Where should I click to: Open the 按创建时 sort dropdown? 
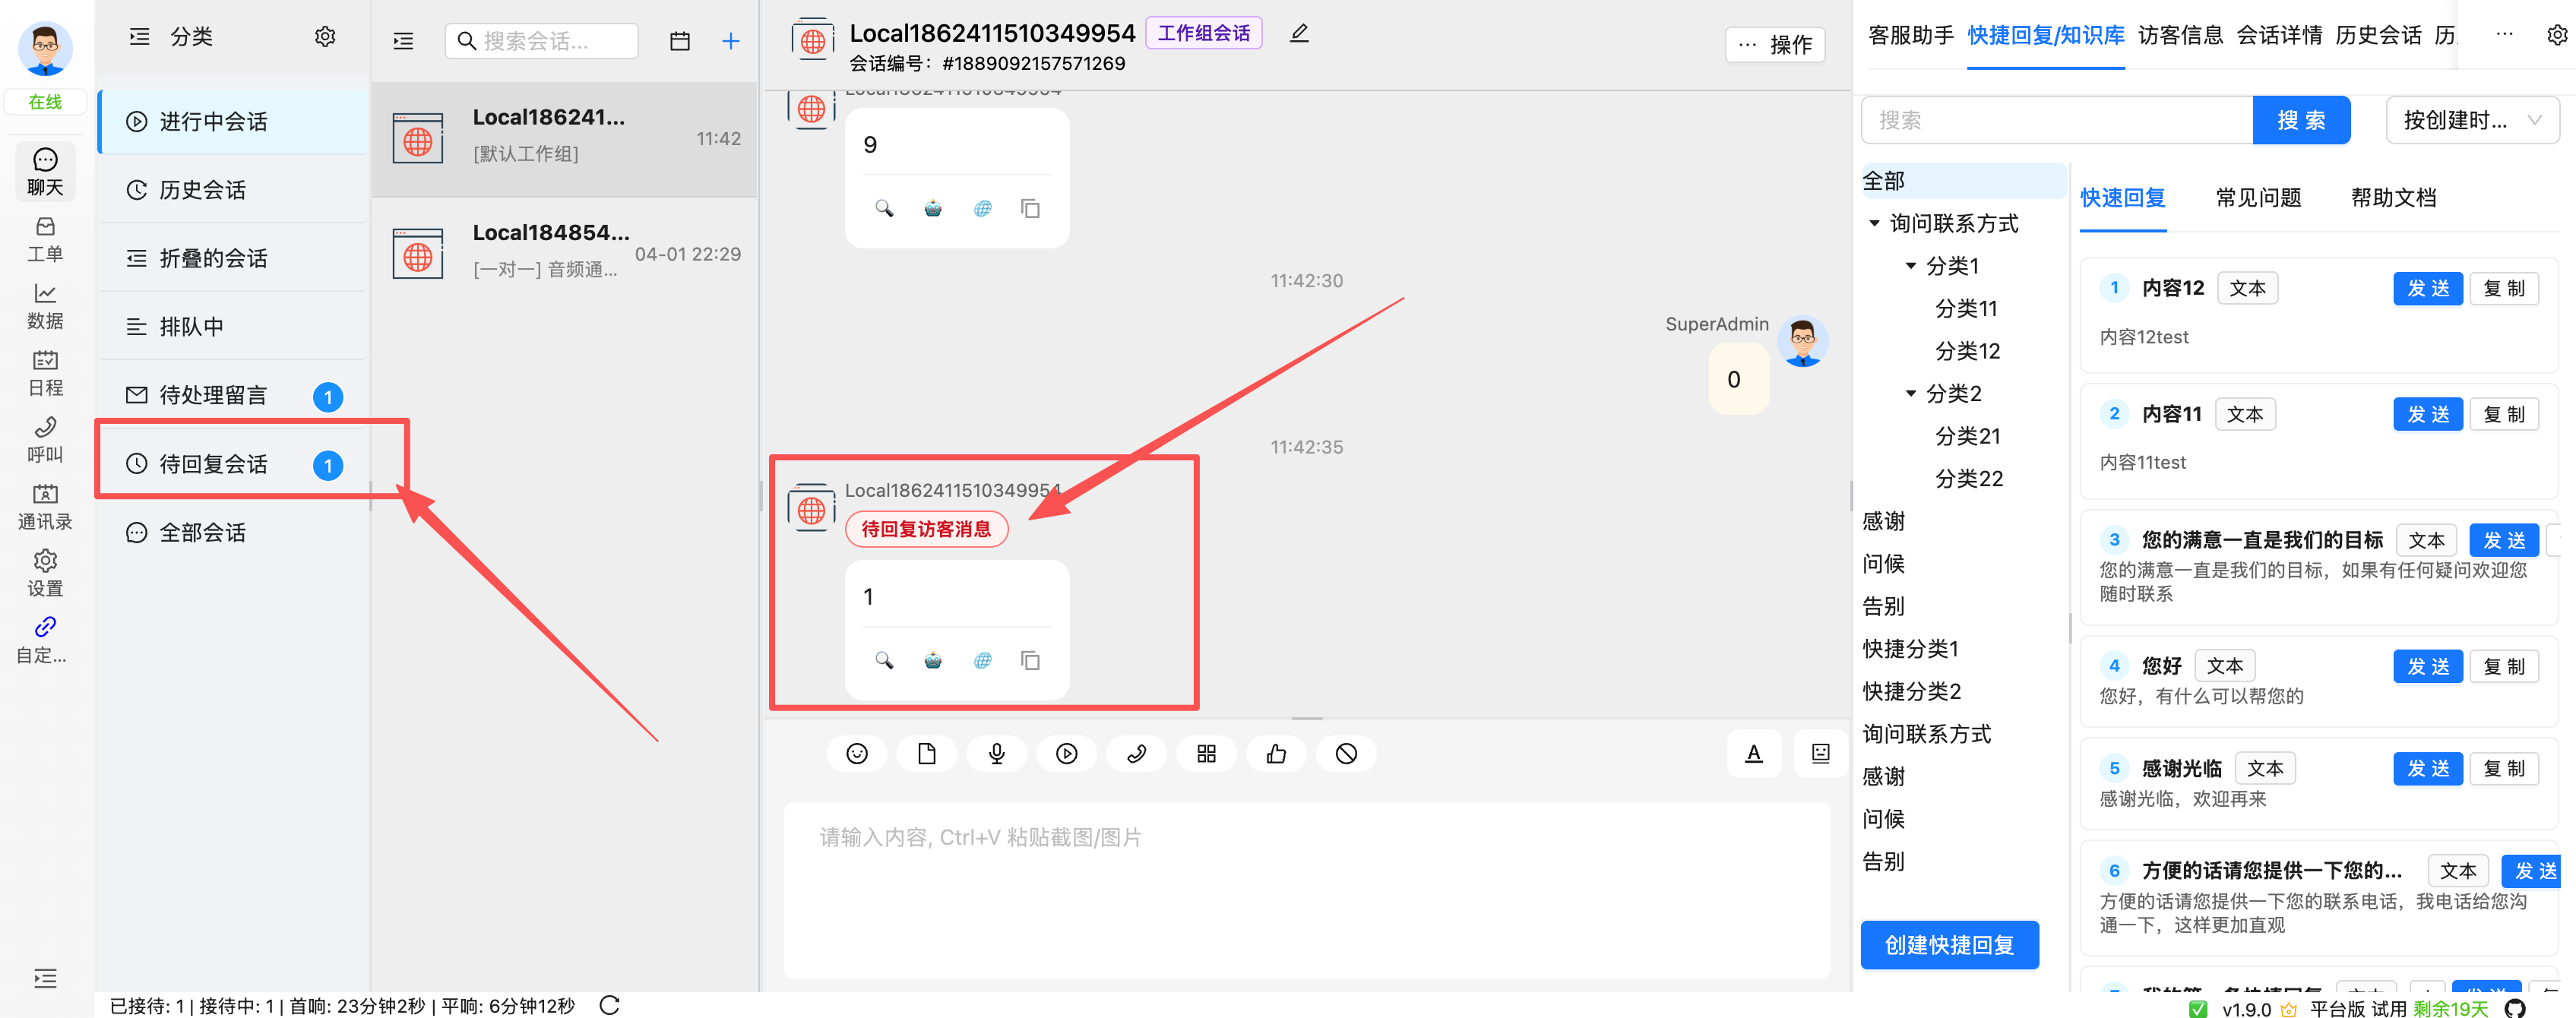pos(2472,119)
